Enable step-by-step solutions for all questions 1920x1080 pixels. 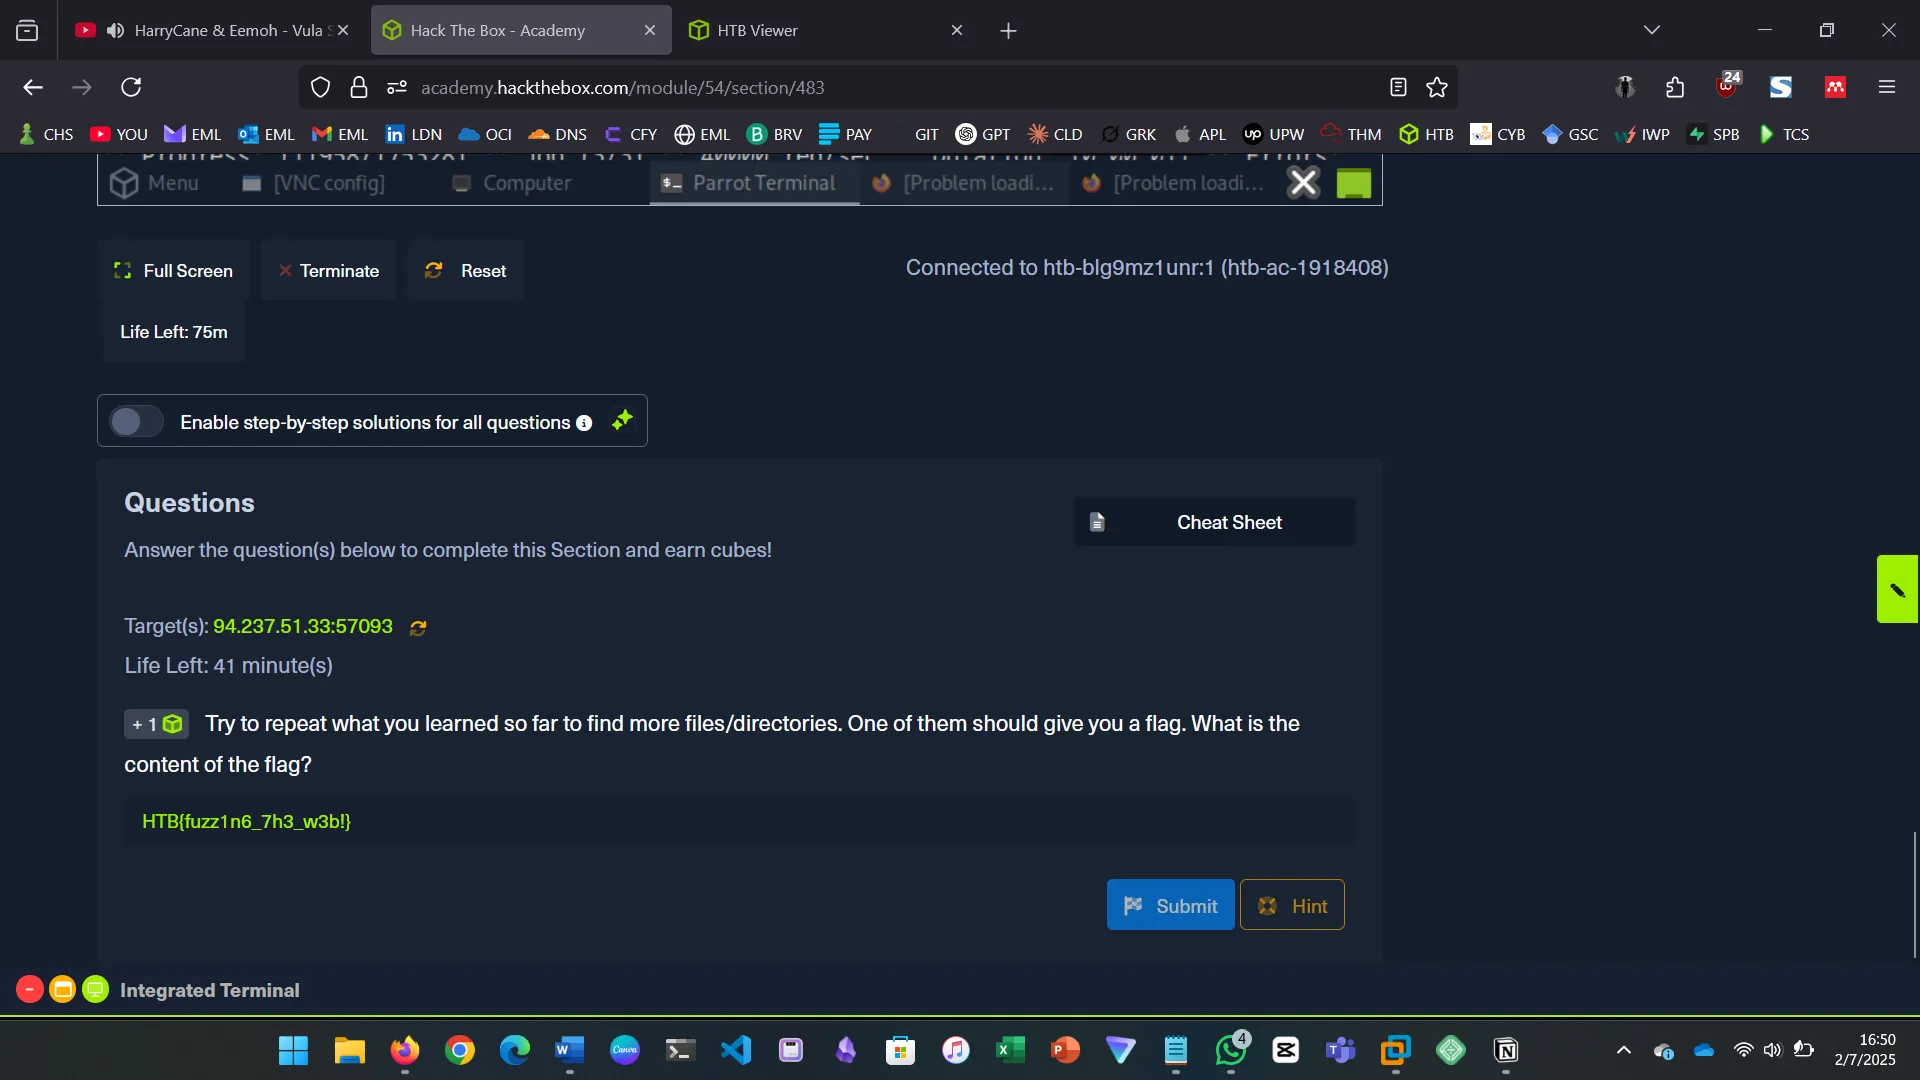tap(136, 421)
